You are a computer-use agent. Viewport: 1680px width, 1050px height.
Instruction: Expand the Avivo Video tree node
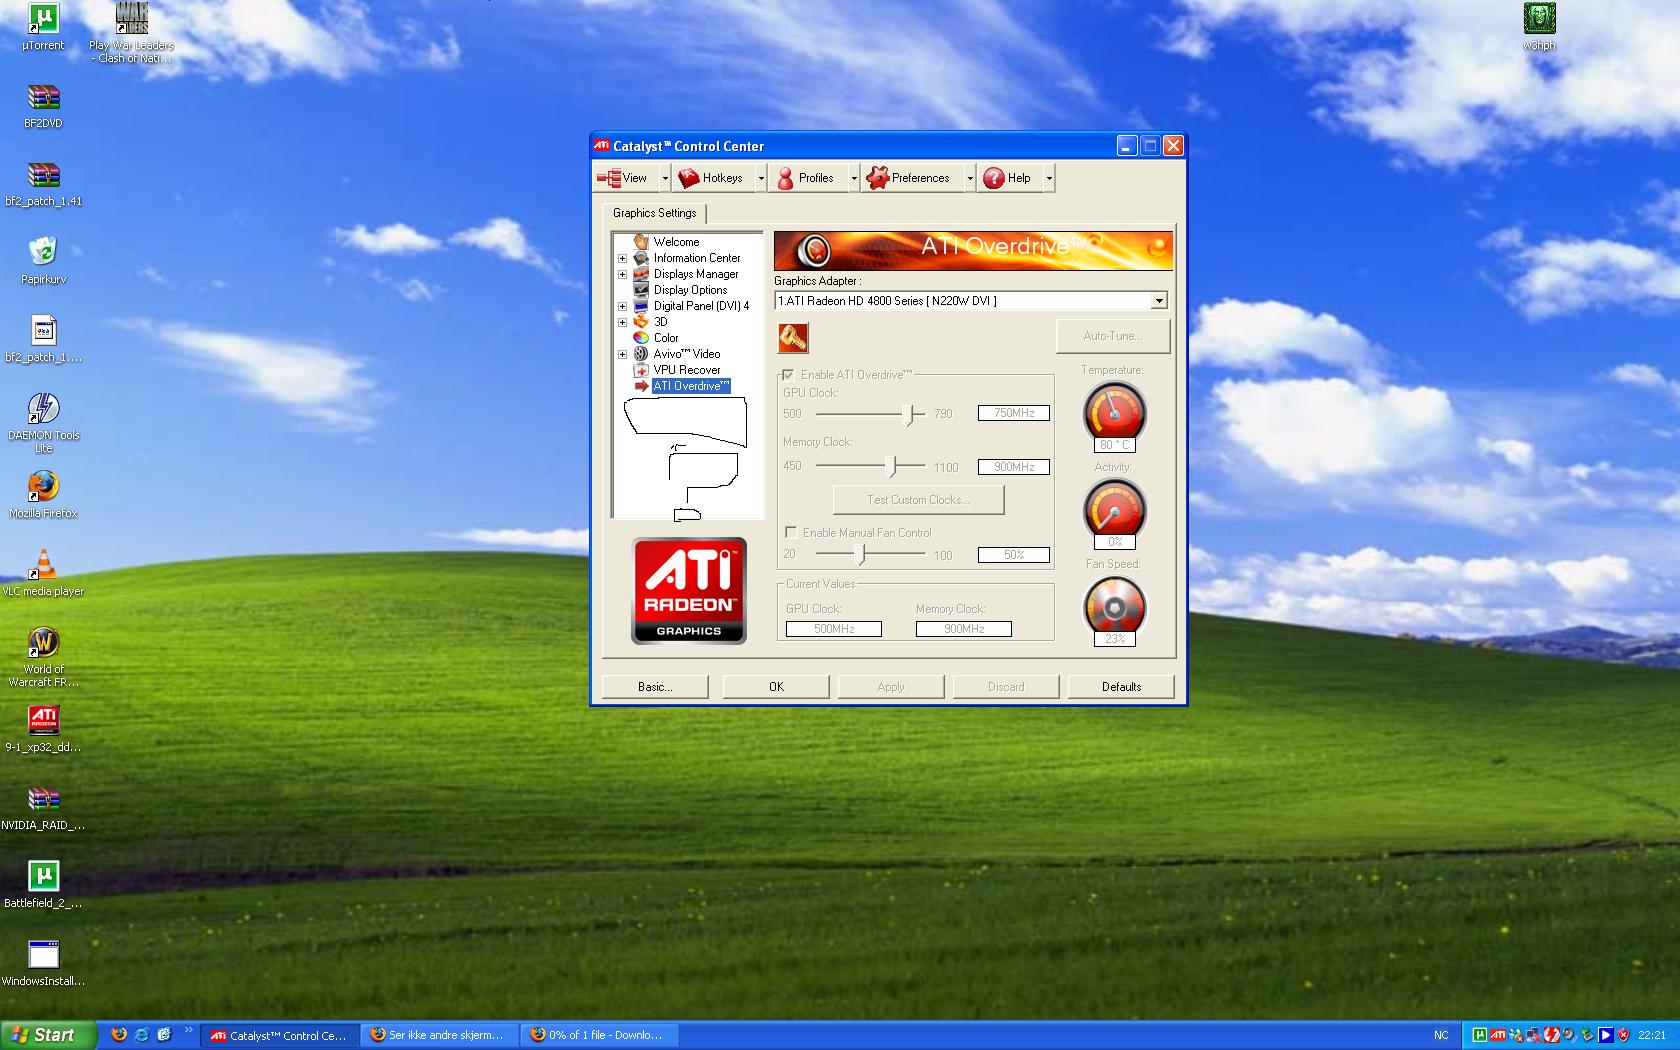click(x=622, y=354)
